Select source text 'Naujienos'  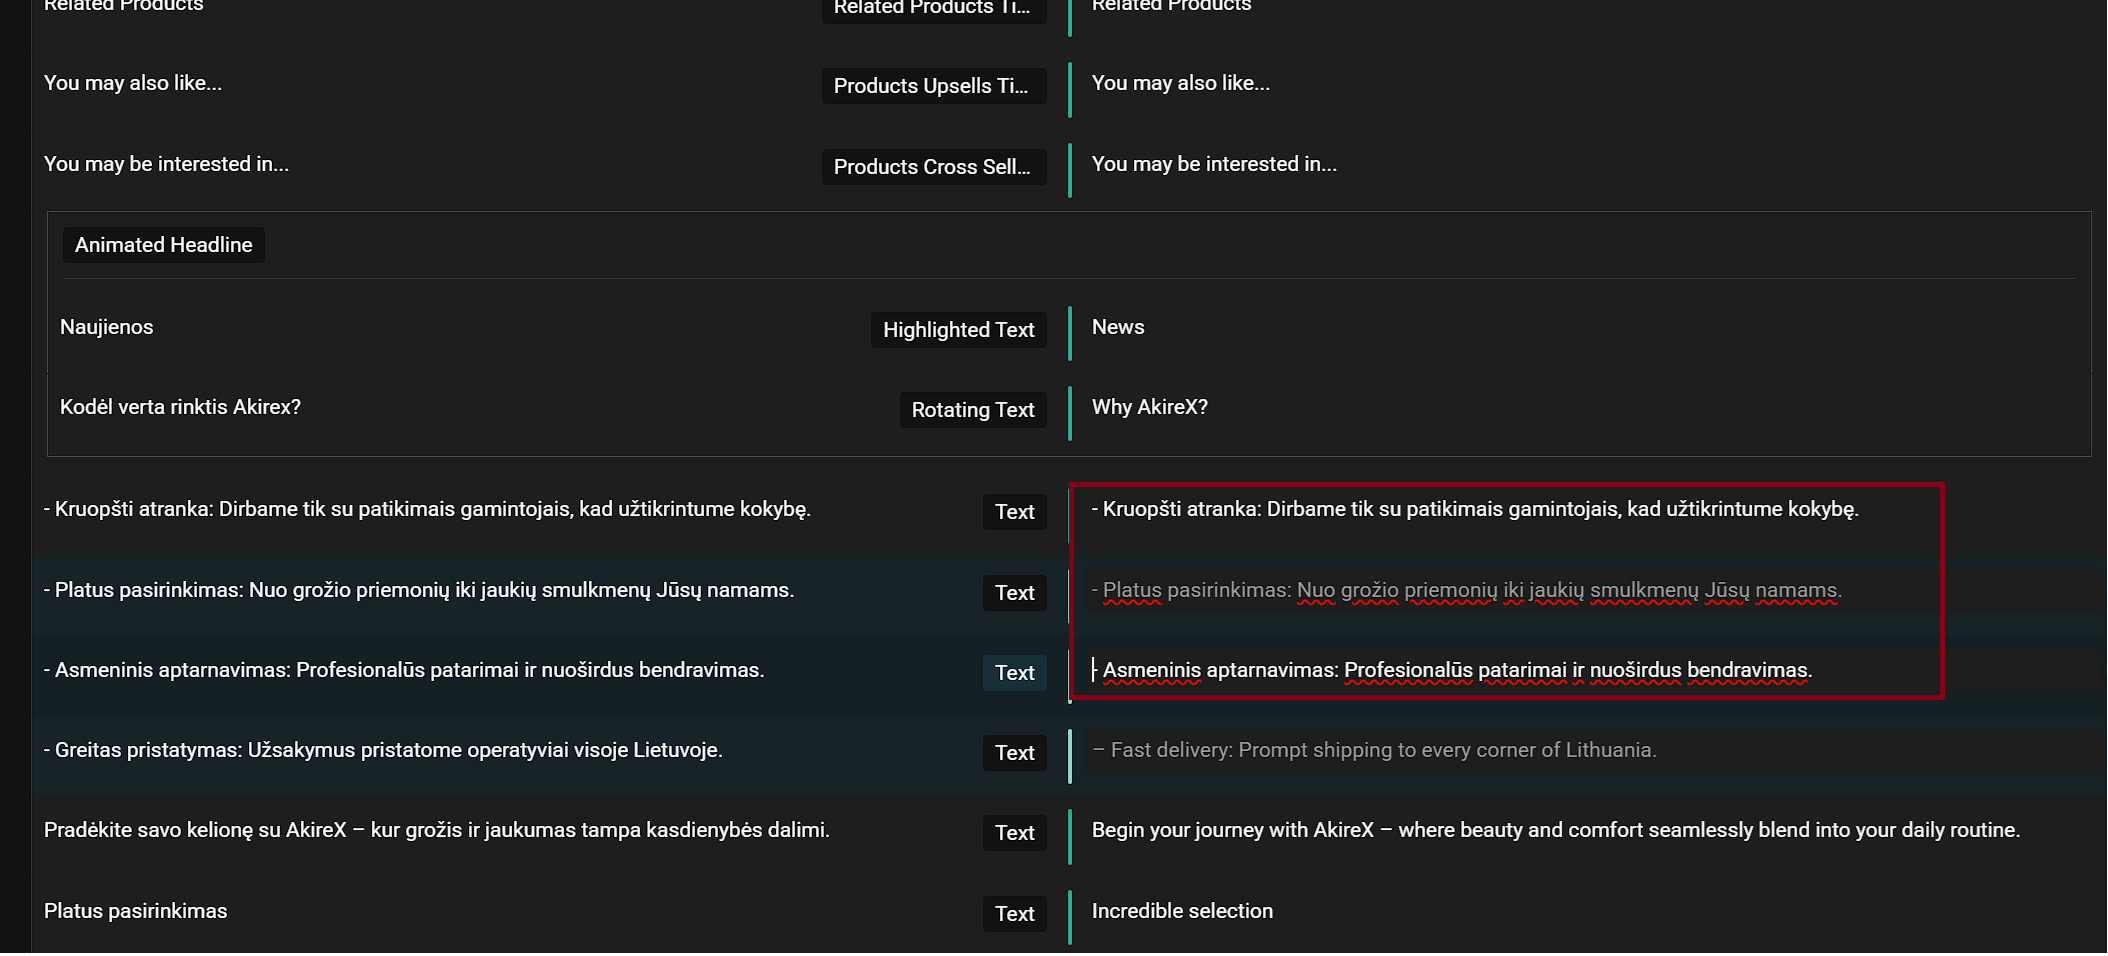[x=107, y=327]
